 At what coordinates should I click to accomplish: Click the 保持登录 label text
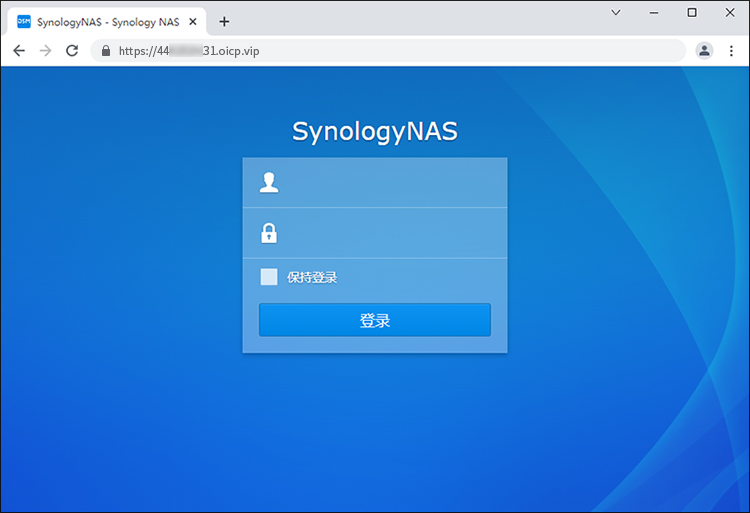312,277
